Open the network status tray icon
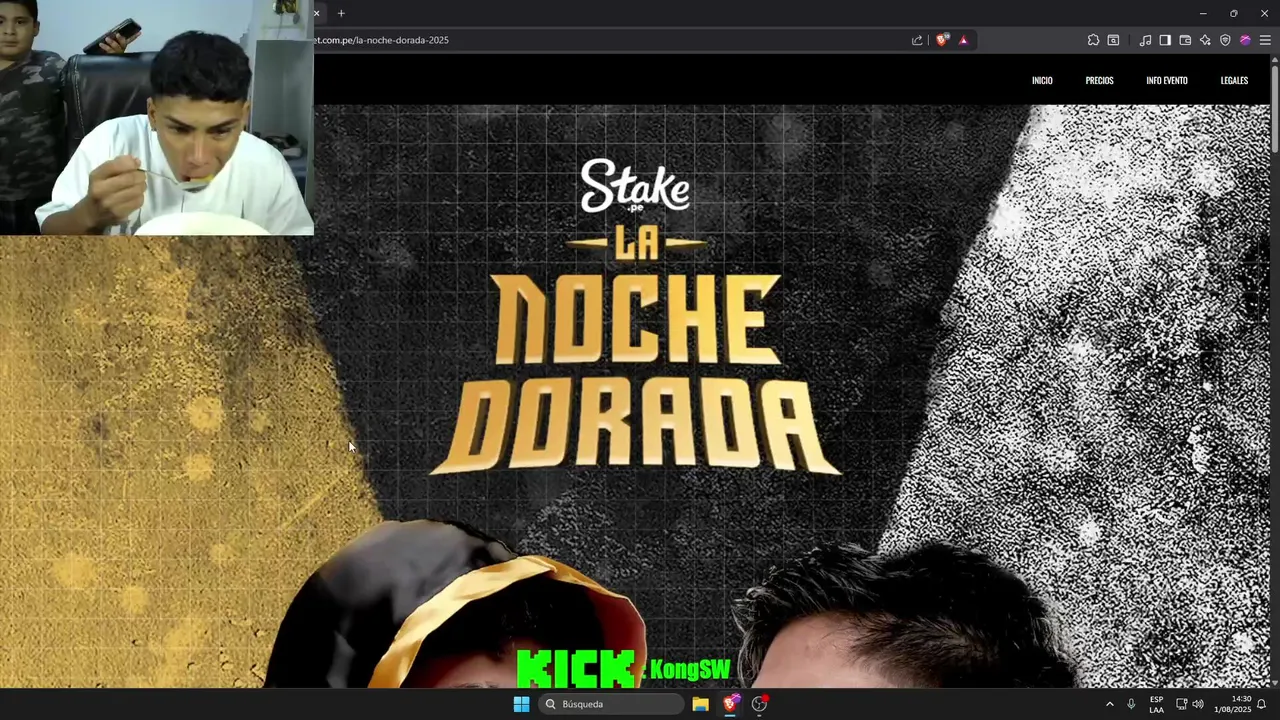The height and width of the screenshot is (720, 1280). coord(1181,704)
